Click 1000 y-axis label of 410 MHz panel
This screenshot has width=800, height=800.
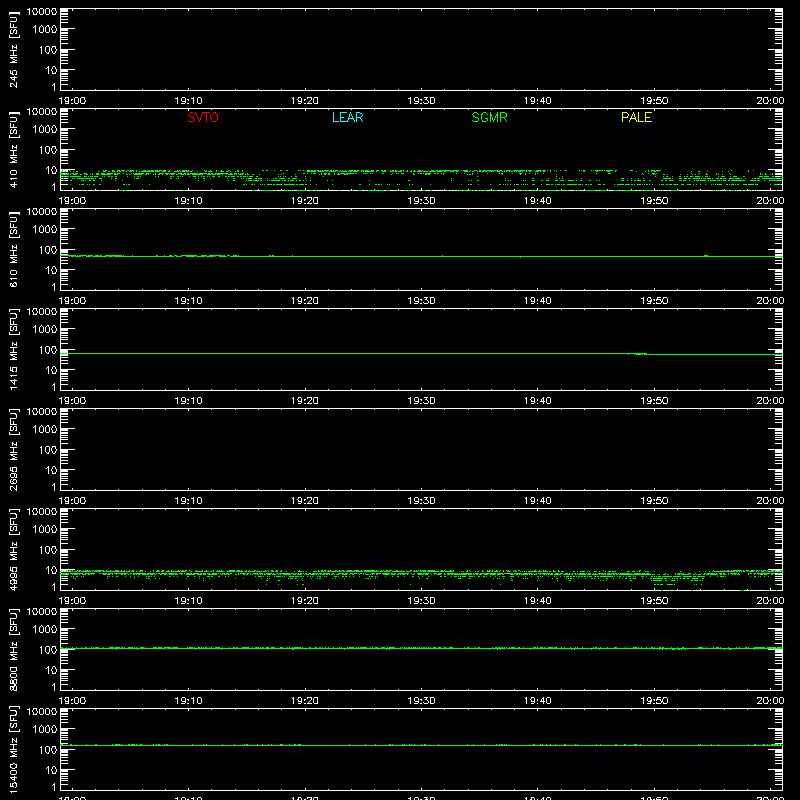coord(45,130)
